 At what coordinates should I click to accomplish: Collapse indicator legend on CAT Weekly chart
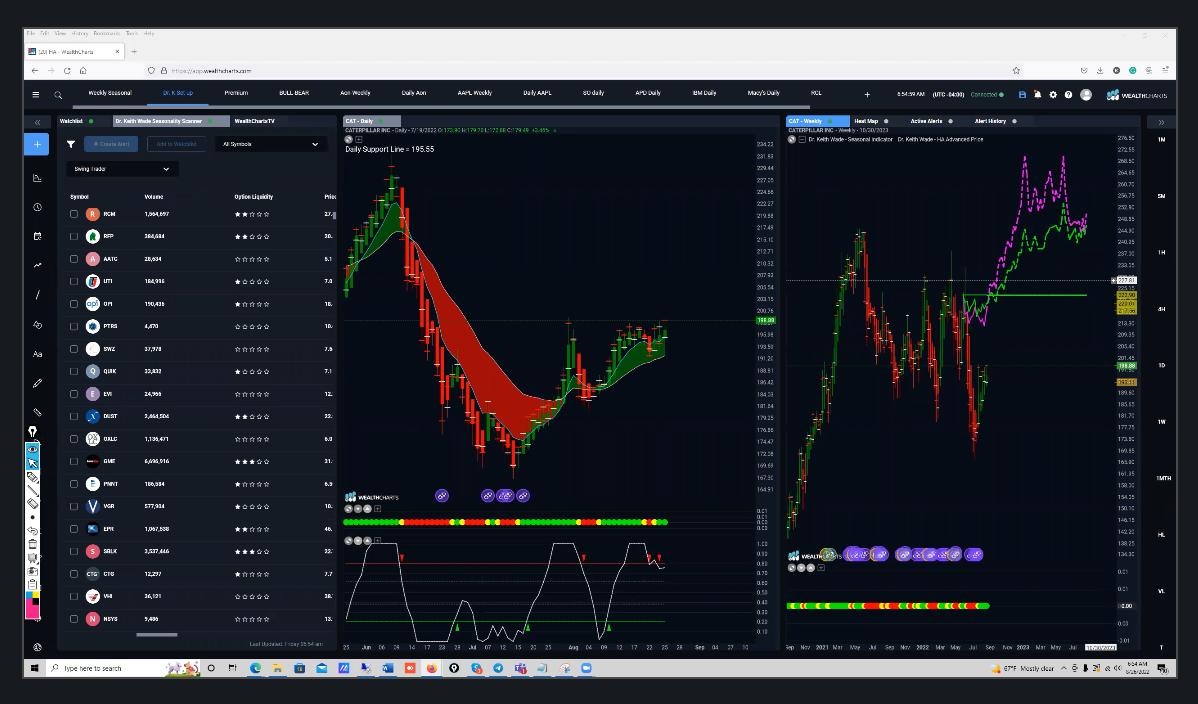[x=801, y=140]
